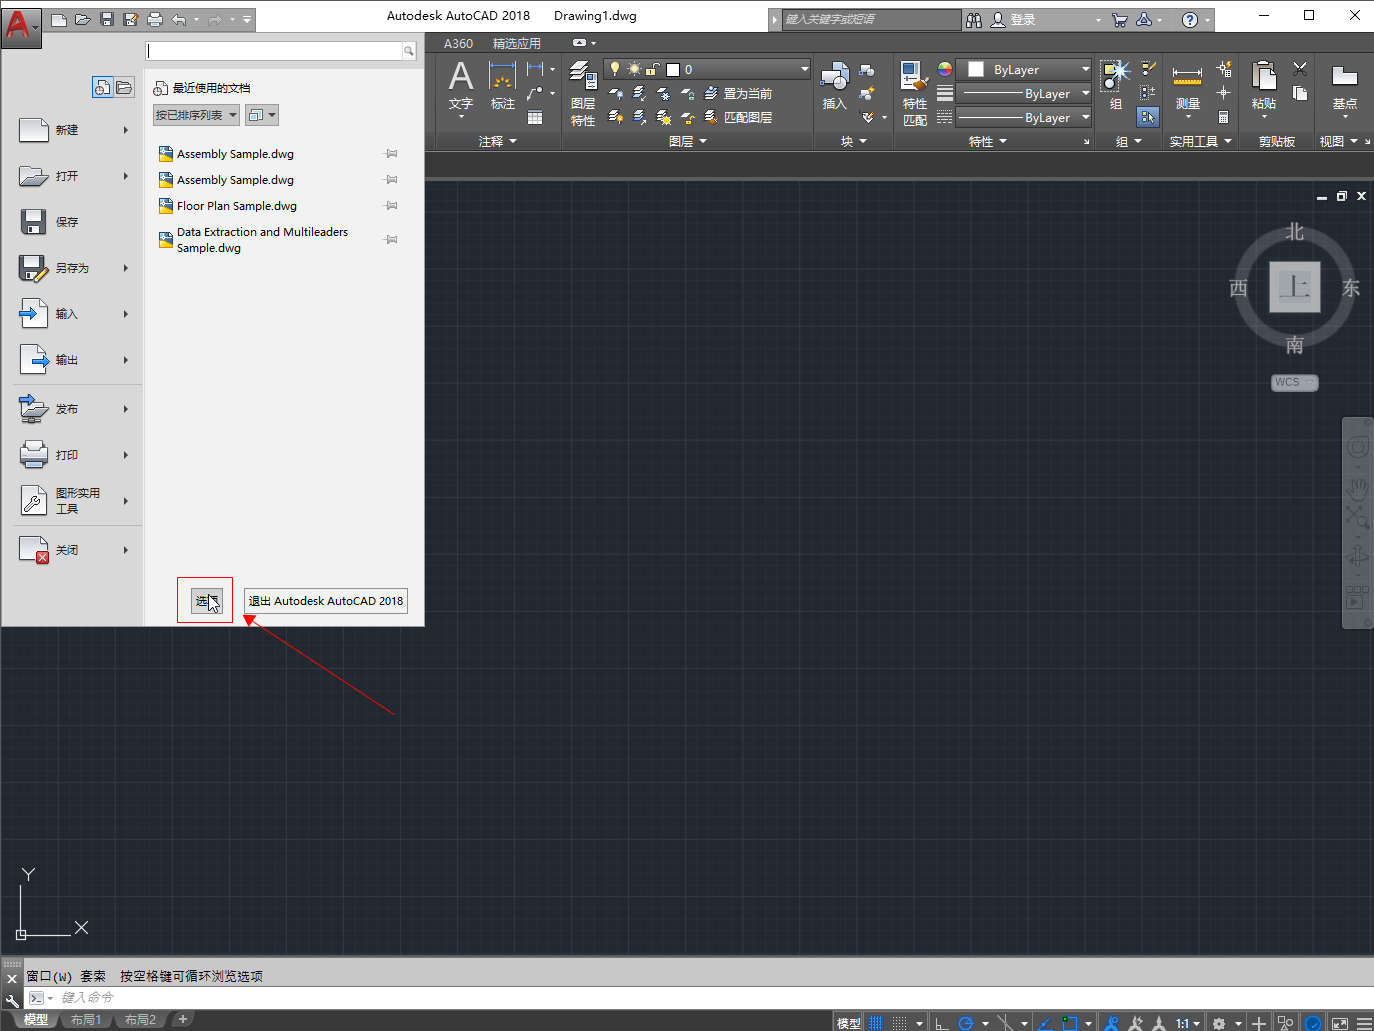Activate the 测量 (Measure) tool

pyautogui.click(x=1187, y=86)
